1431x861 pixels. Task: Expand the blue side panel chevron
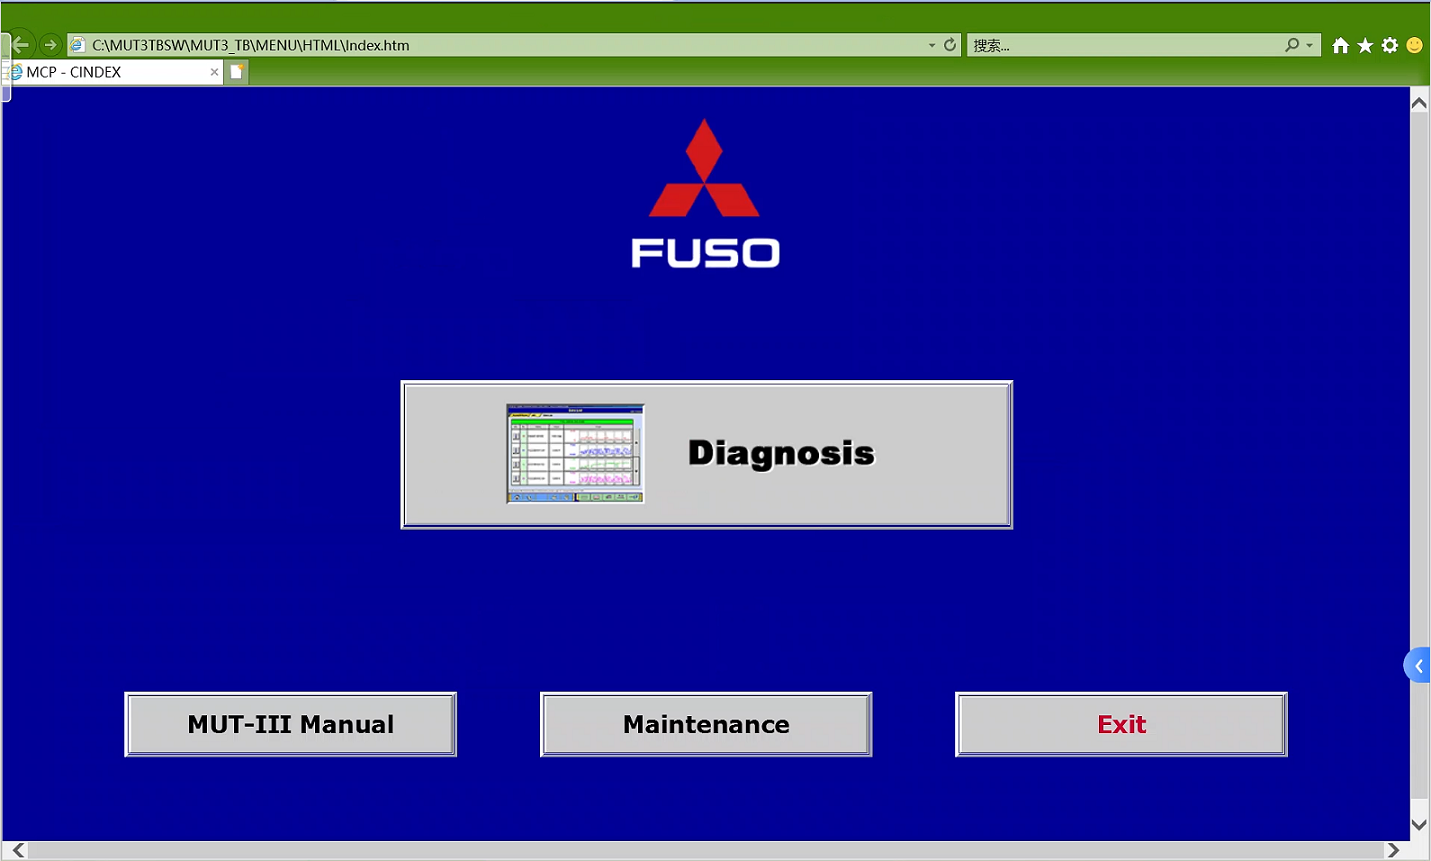click(1418, 666)
